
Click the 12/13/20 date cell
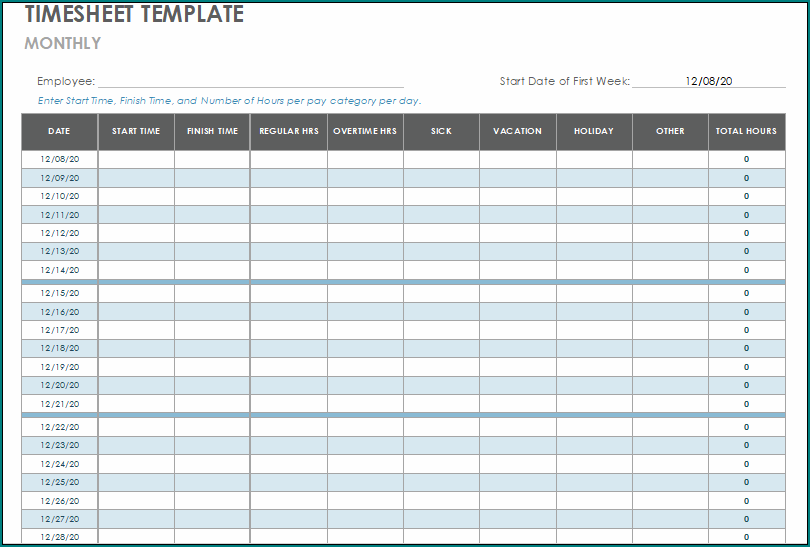tap(59, 252)
